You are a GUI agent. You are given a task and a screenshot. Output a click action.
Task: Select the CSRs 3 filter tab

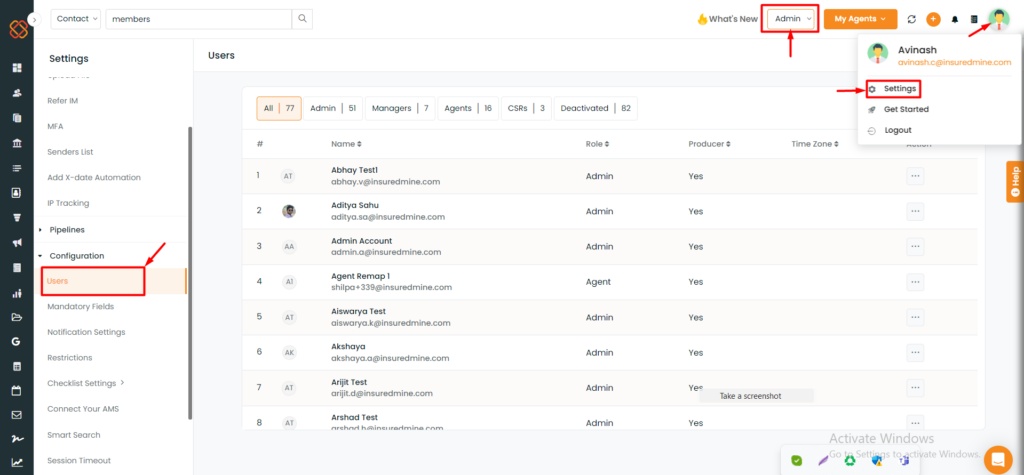tap(526, 108)
